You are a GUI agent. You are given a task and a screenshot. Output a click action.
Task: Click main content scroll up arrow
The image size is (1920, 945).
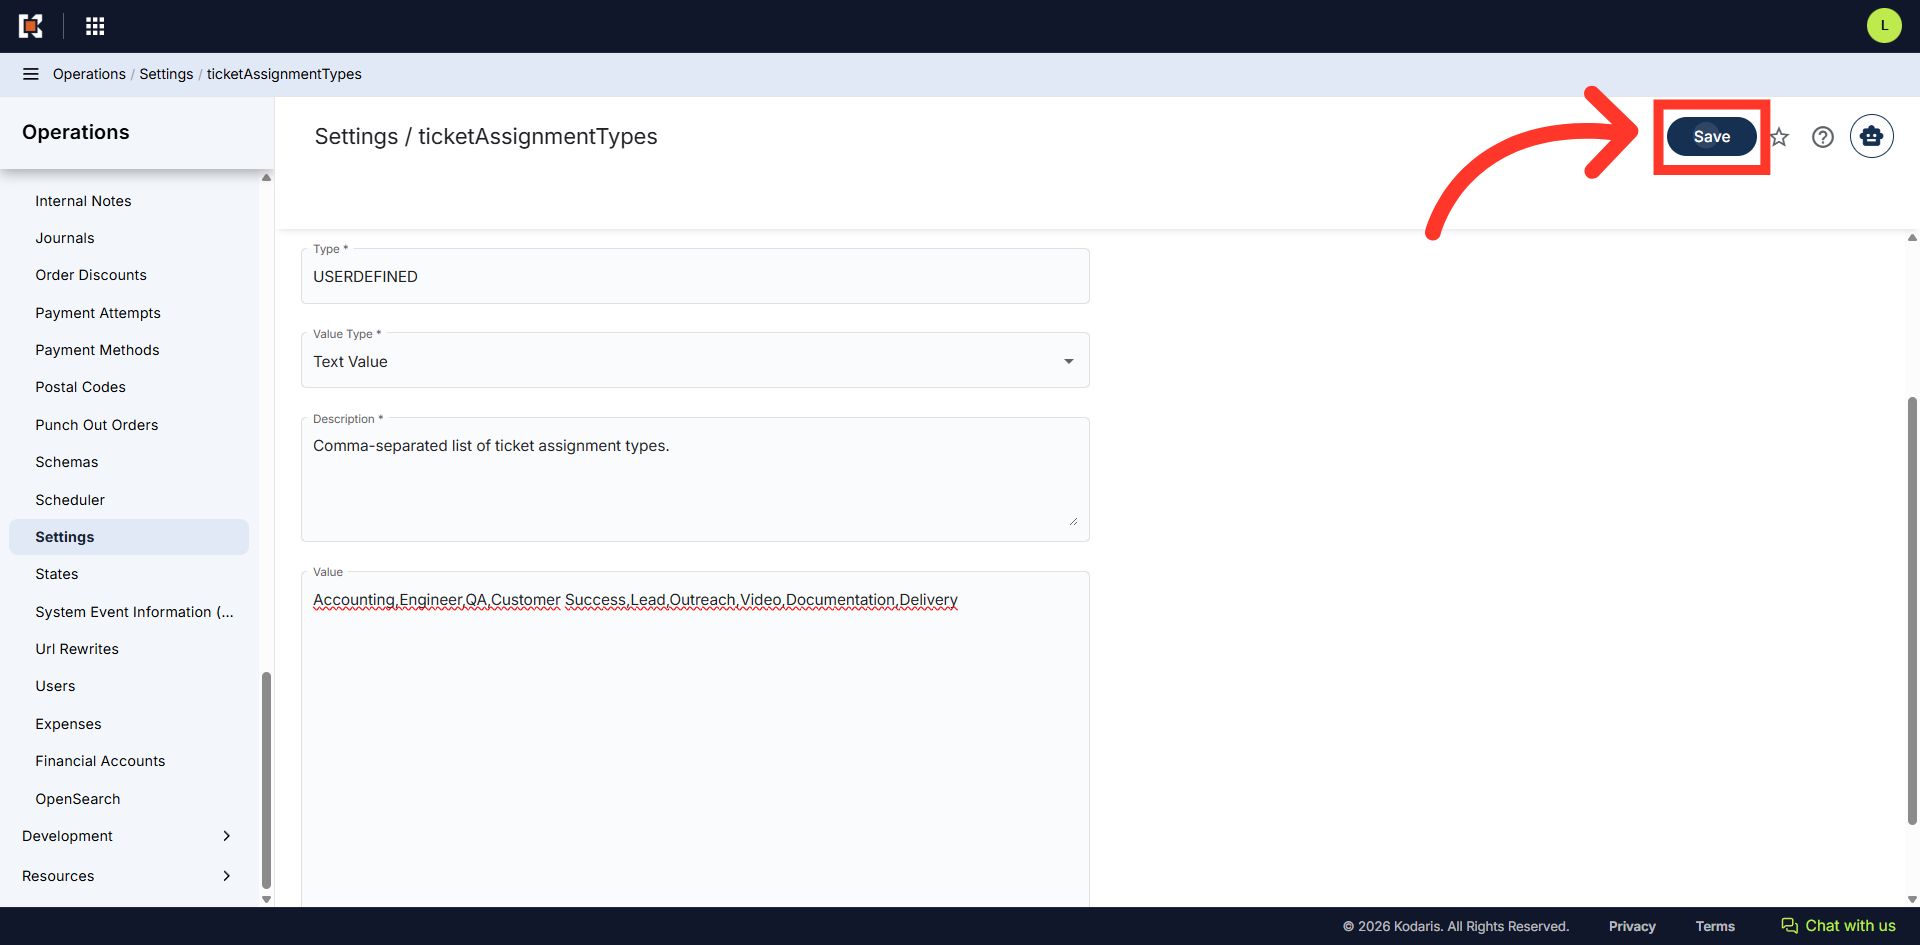pos(1912,238)
